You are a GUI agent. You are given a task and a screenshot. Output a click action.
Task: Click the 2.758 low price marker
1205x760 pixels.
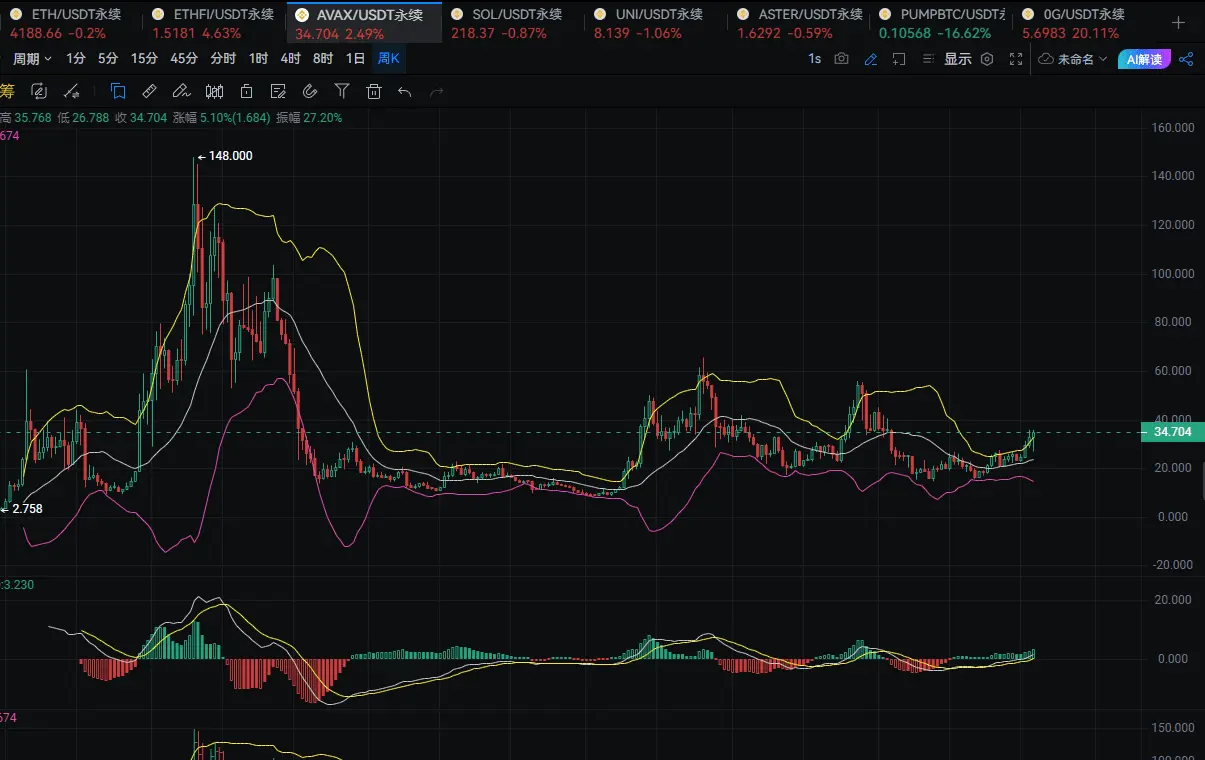pyautogui.click(x=20, y=509)
